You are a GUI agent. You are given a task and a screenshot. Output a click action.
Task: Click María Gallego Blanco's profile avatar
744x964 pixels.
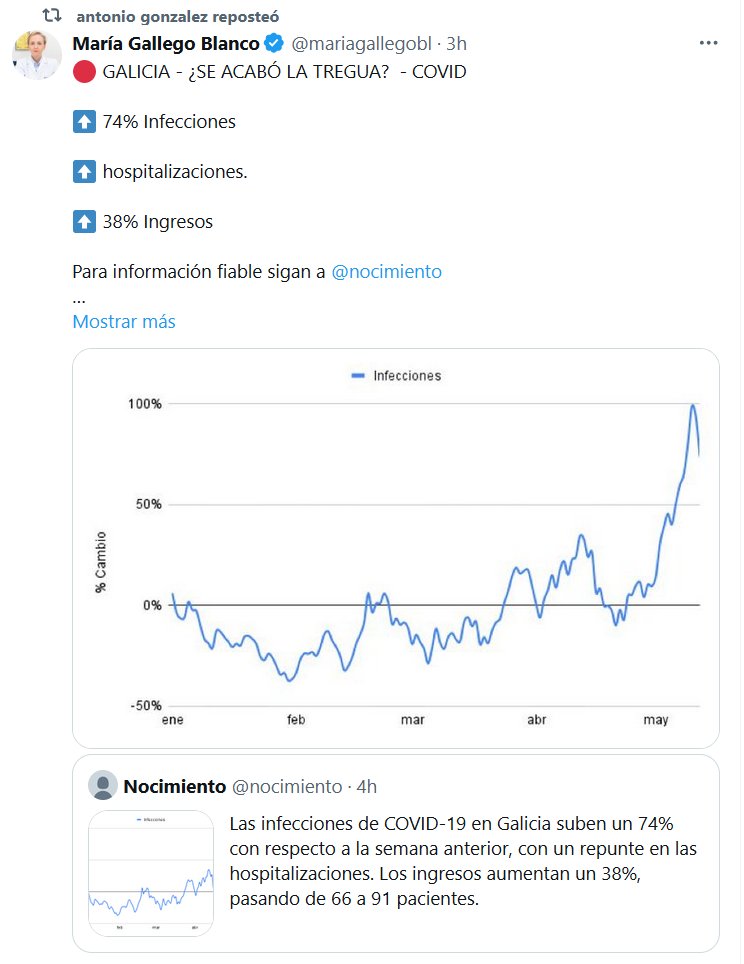click(x=37, y=55)
